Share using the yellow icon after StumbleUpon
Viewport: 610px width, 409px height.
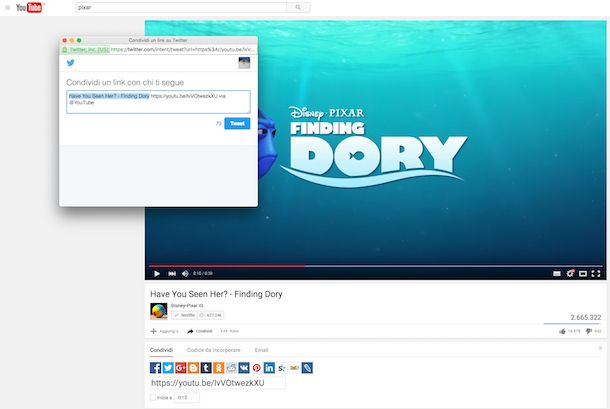pyautogui.click(x=294, y=368)
